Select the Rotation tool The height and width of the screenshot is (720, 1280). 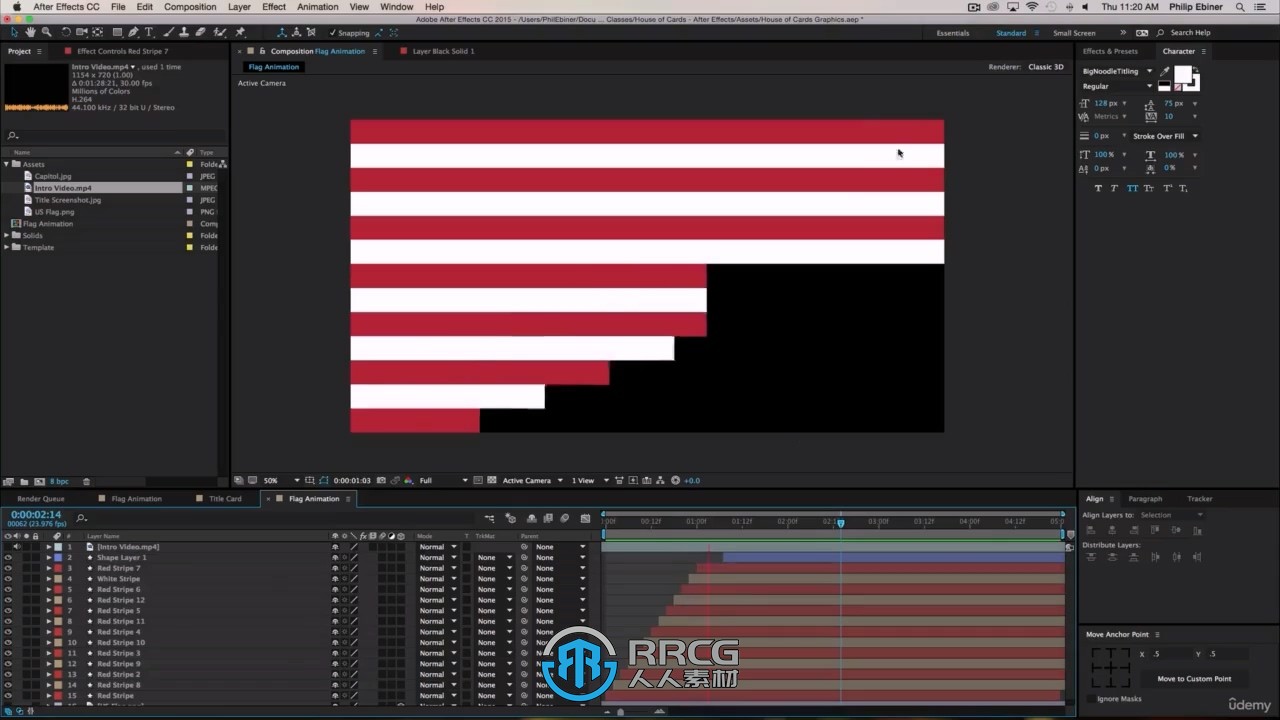coord(66,32)
